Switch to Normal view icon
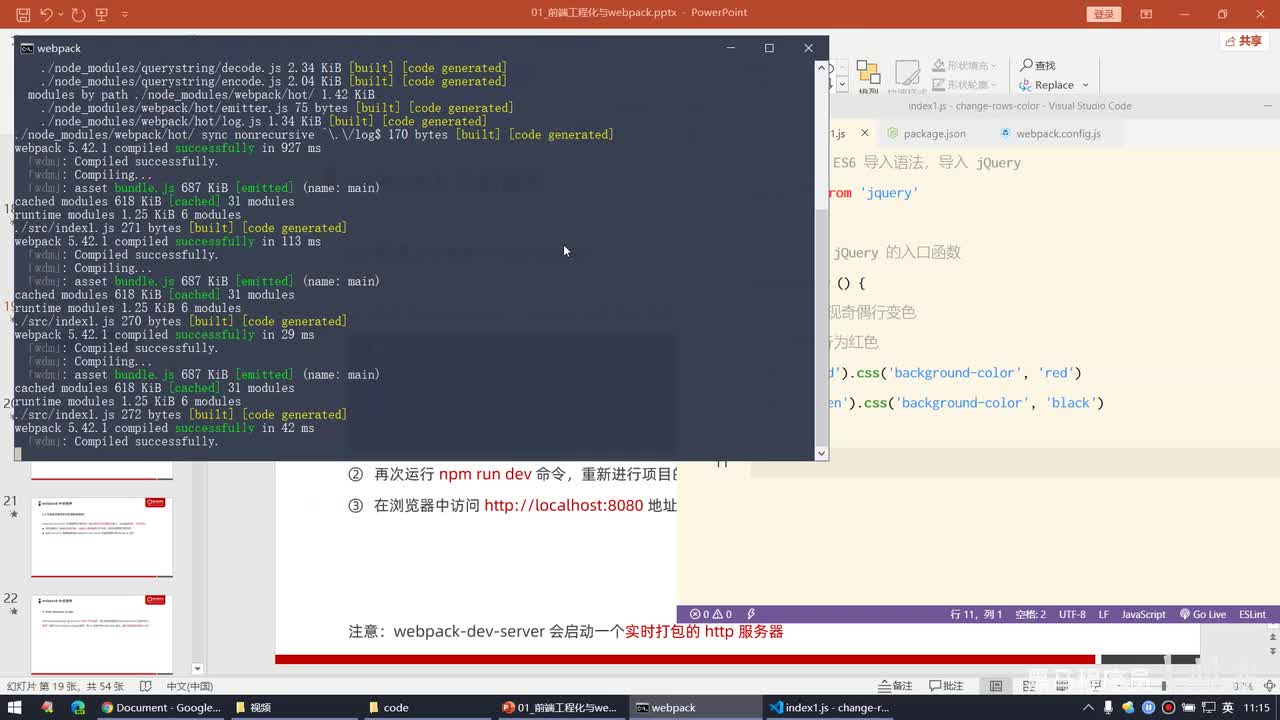1280x720 pixels. tap(996, 686)
